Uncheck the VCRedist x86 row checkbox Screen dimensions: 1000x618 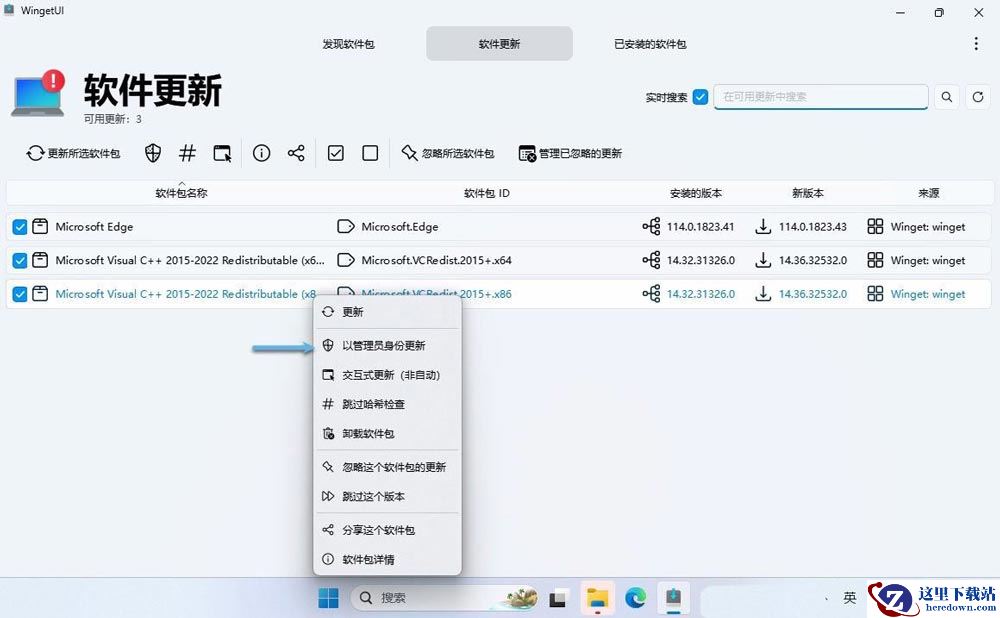(20, 294)
